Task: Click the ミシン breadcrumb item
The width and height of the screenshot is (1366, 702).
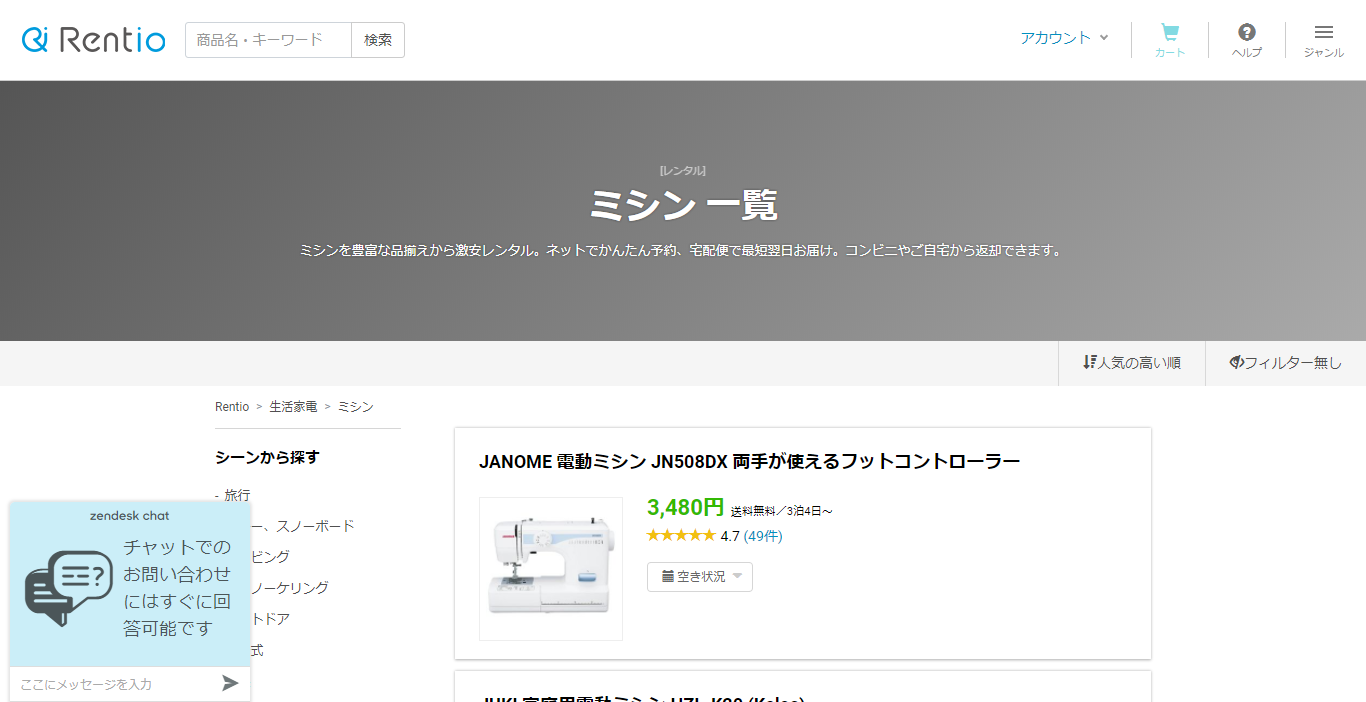Action: tap(355, 407)
